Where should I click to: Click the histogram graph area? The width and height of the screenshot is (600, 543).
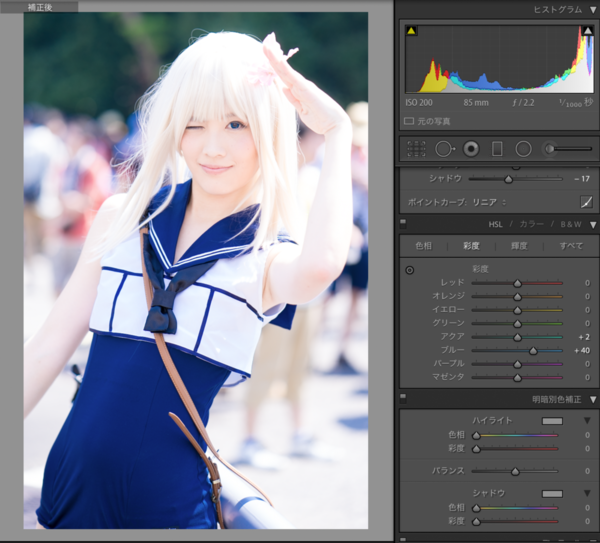pos(499,59)
